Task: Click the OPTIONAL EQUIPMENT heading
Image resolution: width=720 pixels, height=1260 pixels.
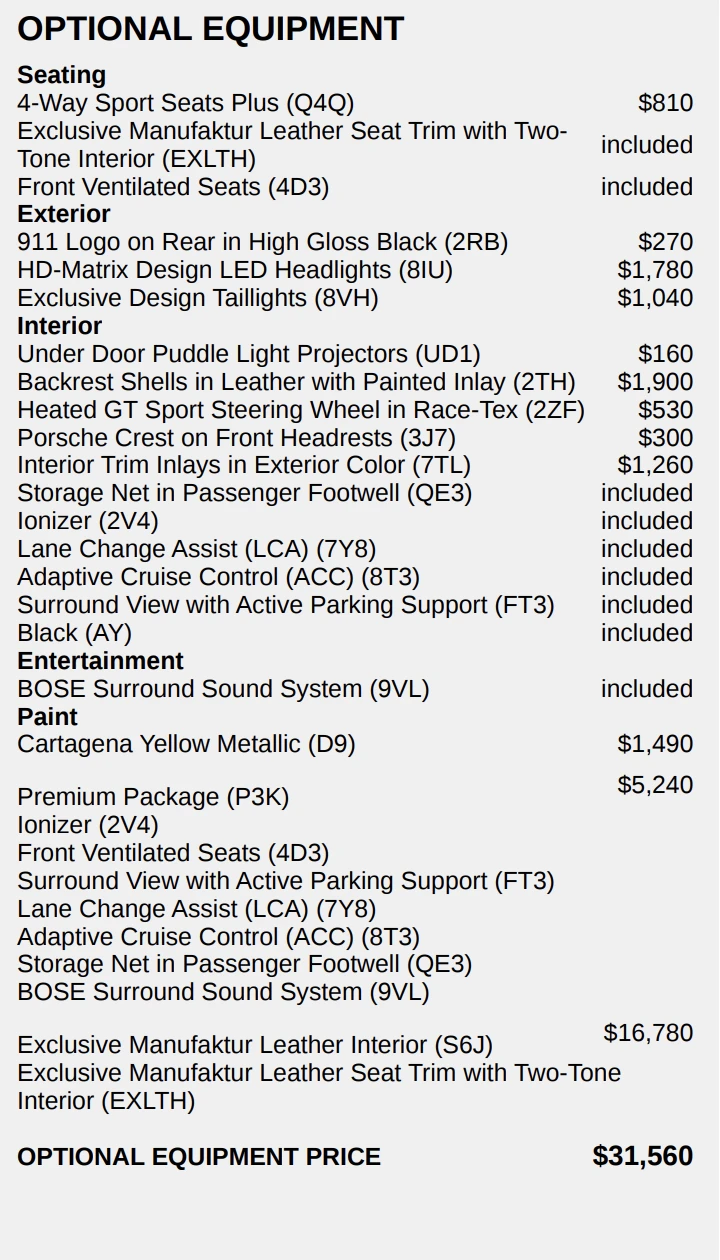Action: (210, 29)
